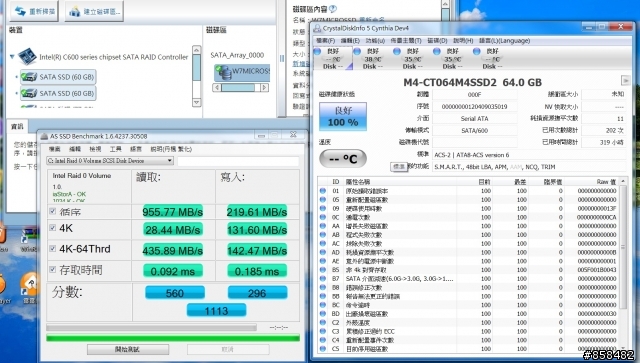Click status icon for SMART attribute B5

coord(323,270)
